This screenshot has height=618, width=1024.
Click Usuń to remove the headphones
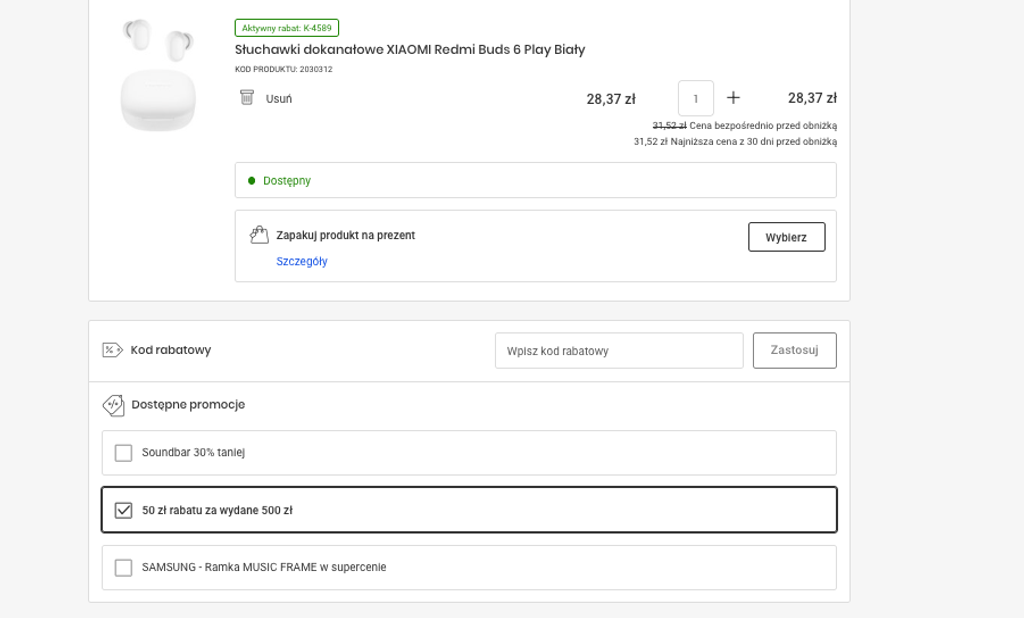[277, 97]
